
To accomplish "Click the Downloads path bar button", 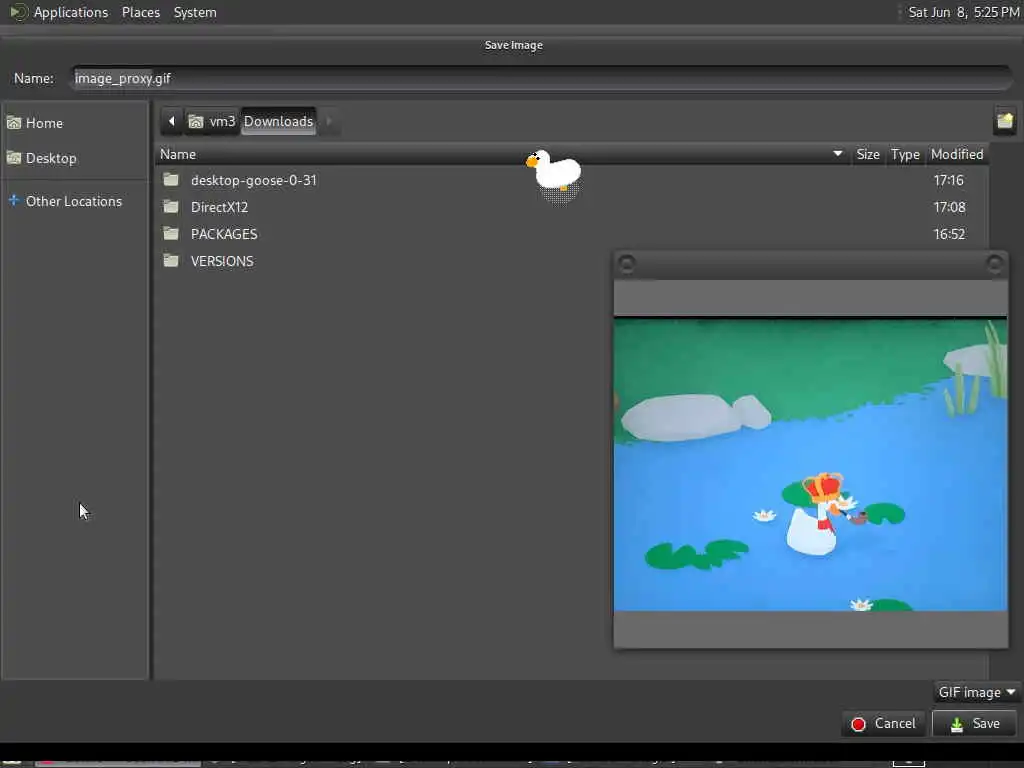I will 279,121.
